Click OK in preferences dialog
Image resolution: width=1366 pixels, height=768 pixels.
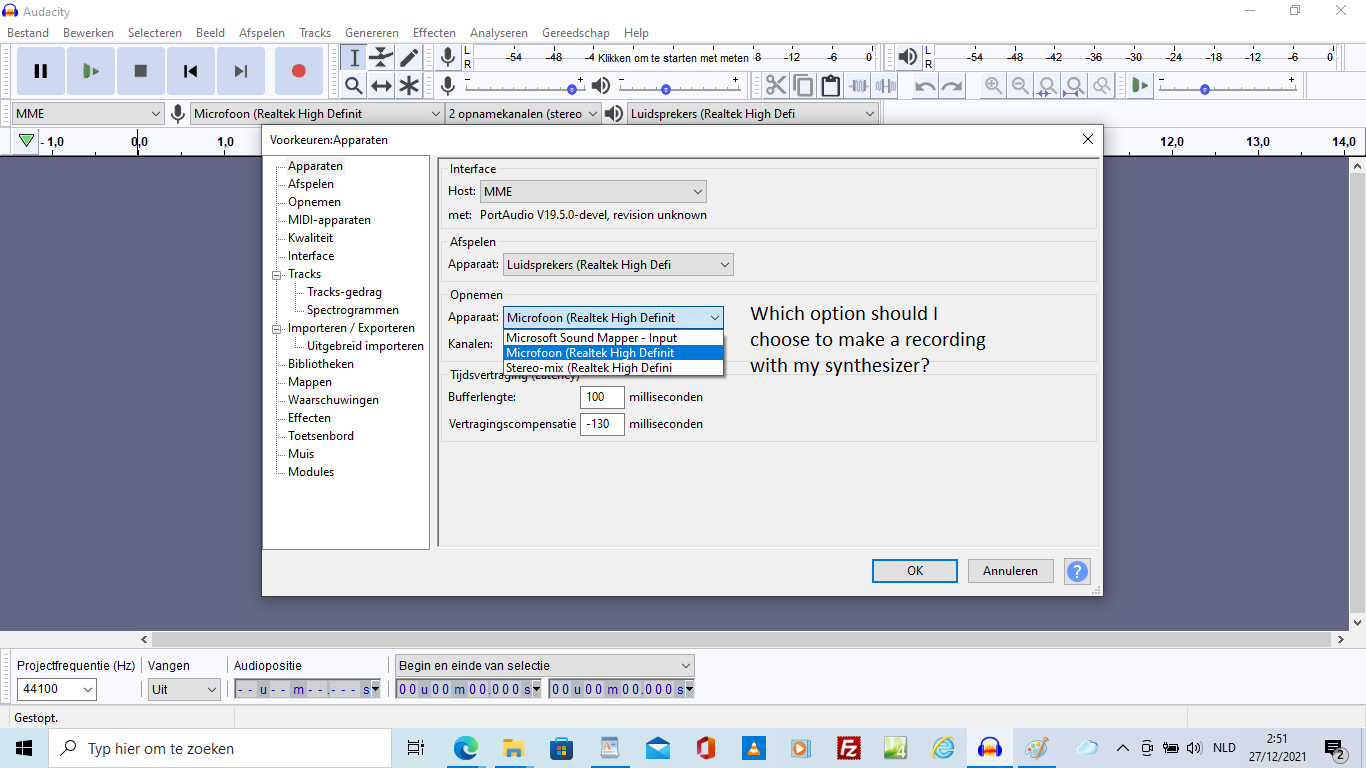tap(915, 571)
